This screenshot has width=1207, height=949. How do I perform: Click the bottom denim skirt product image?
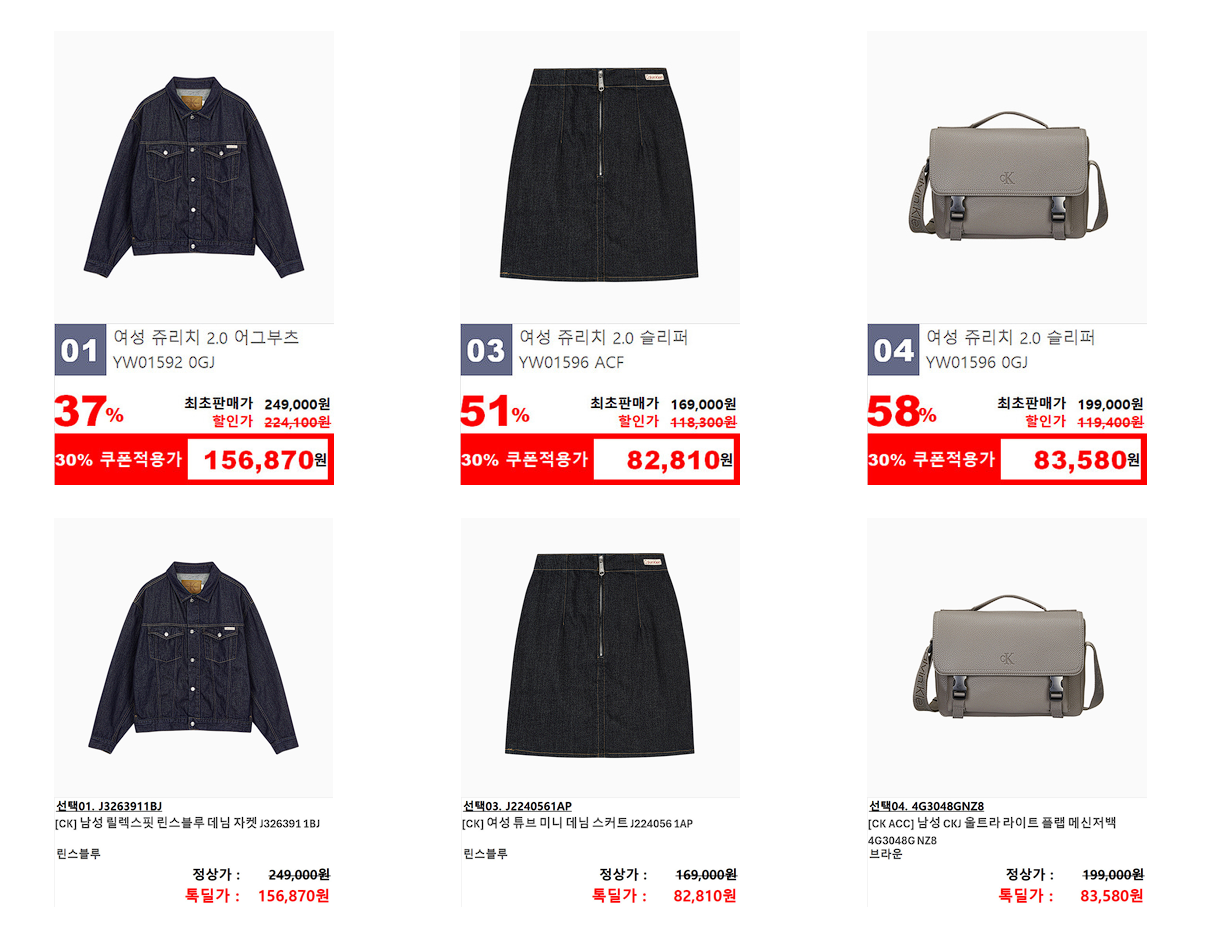pyautogui.click(x=600, y=658)
